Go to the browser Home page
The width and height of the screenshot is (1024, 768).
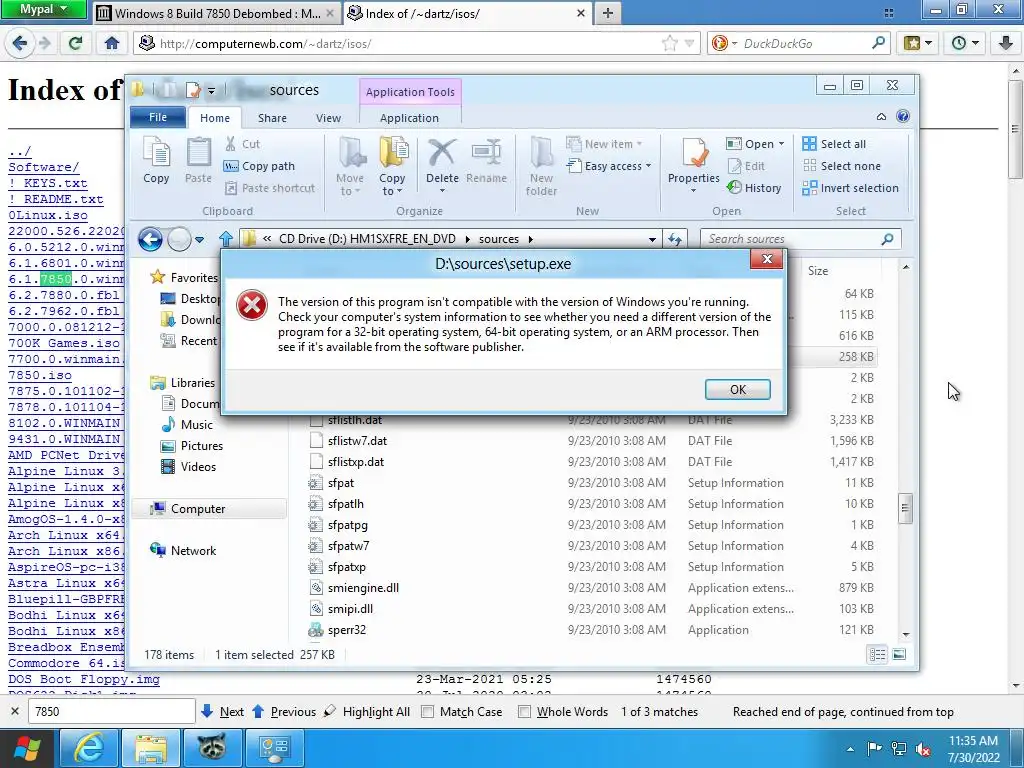pos(112,43)
